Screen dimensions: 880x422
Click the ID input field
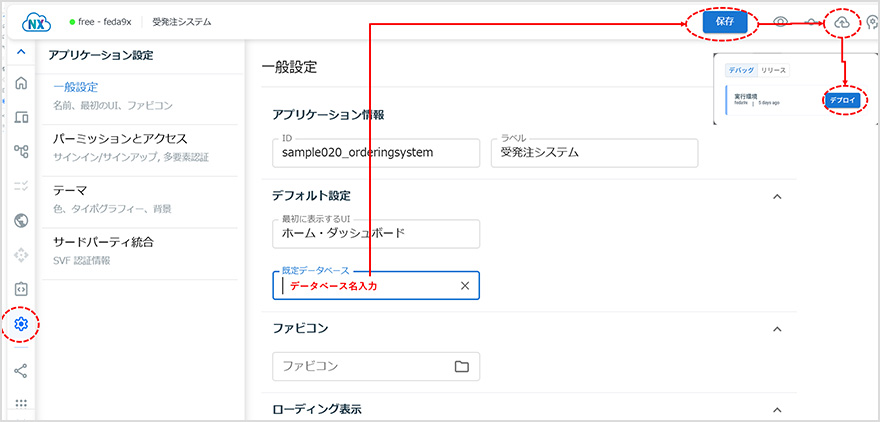[376, 153]
